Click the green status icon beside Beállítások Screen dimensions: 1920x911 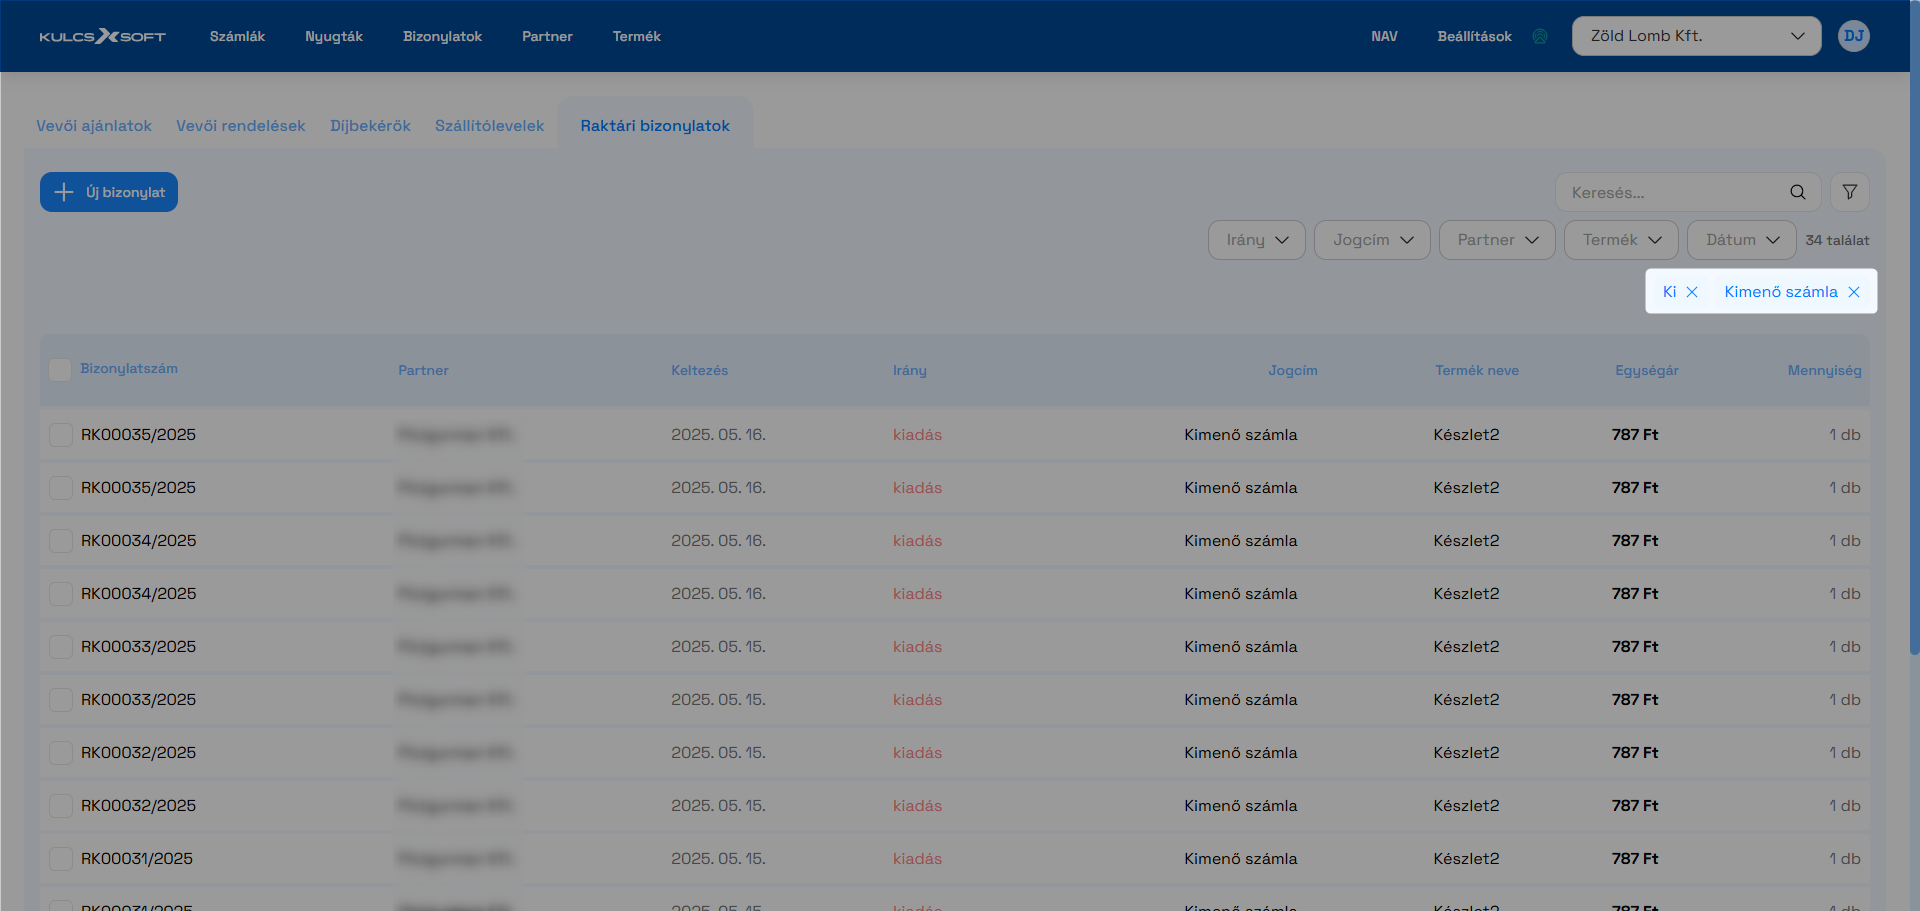point(1540,36)
